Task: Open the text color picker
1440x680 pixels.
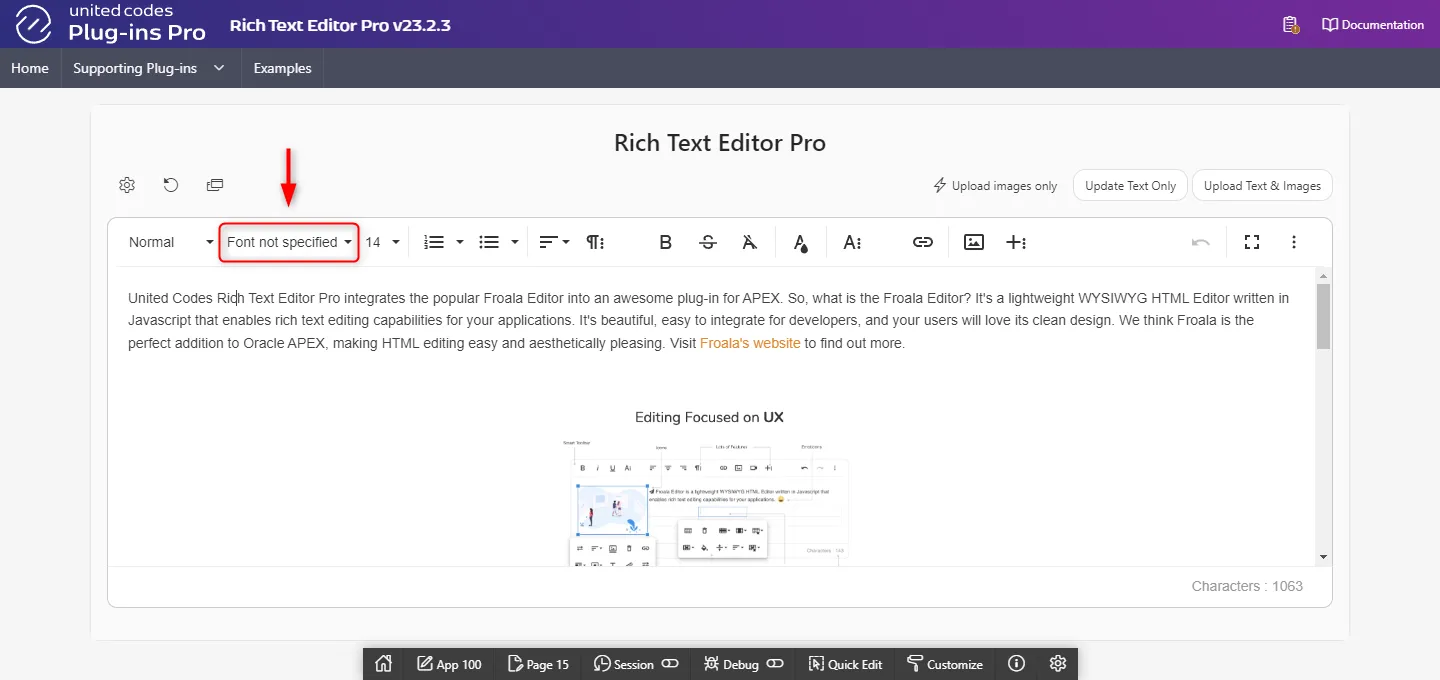Action: click(800, 242)
